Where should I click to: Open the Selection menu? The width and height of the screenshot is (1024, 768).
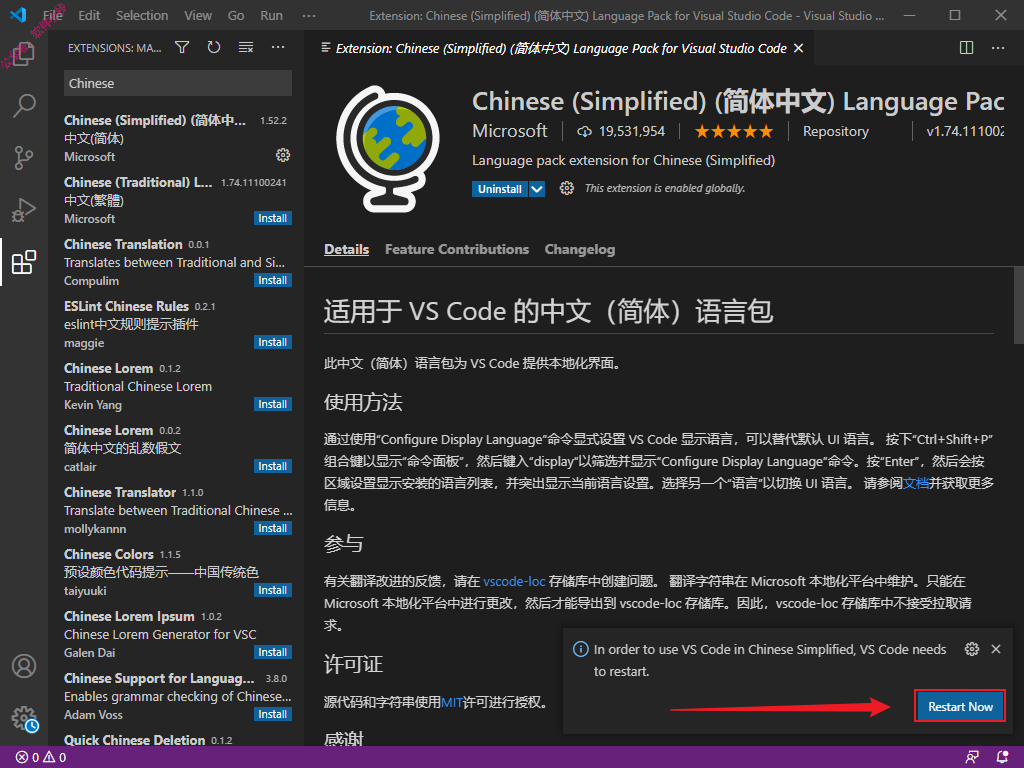pos(142,15)
